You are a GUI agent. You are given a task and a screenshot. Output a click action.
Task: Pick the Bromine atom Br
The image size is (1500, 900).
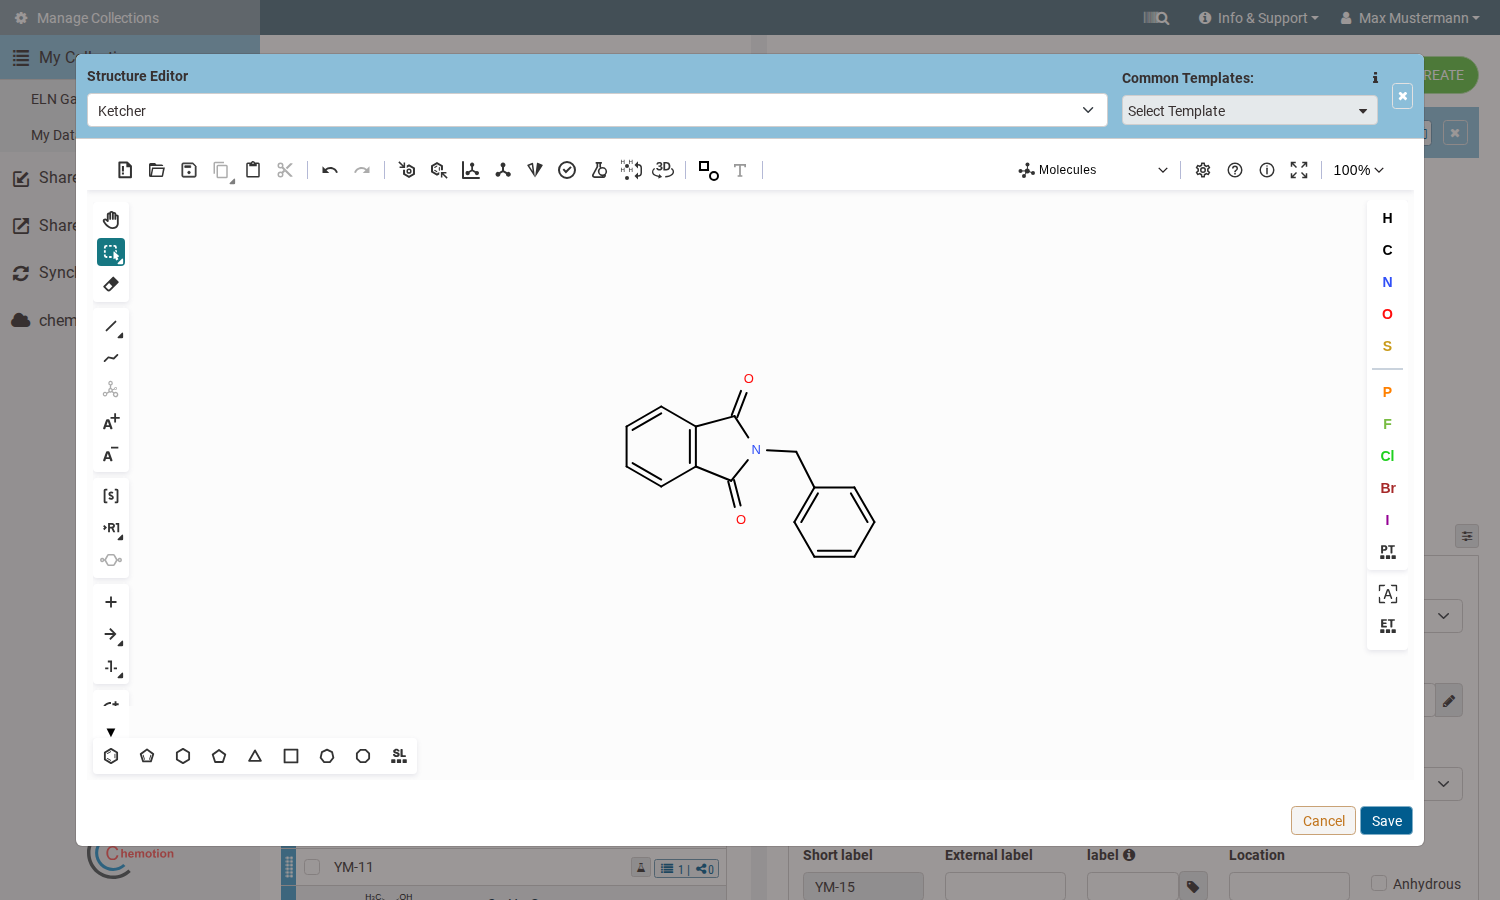tap(1387, 488)
